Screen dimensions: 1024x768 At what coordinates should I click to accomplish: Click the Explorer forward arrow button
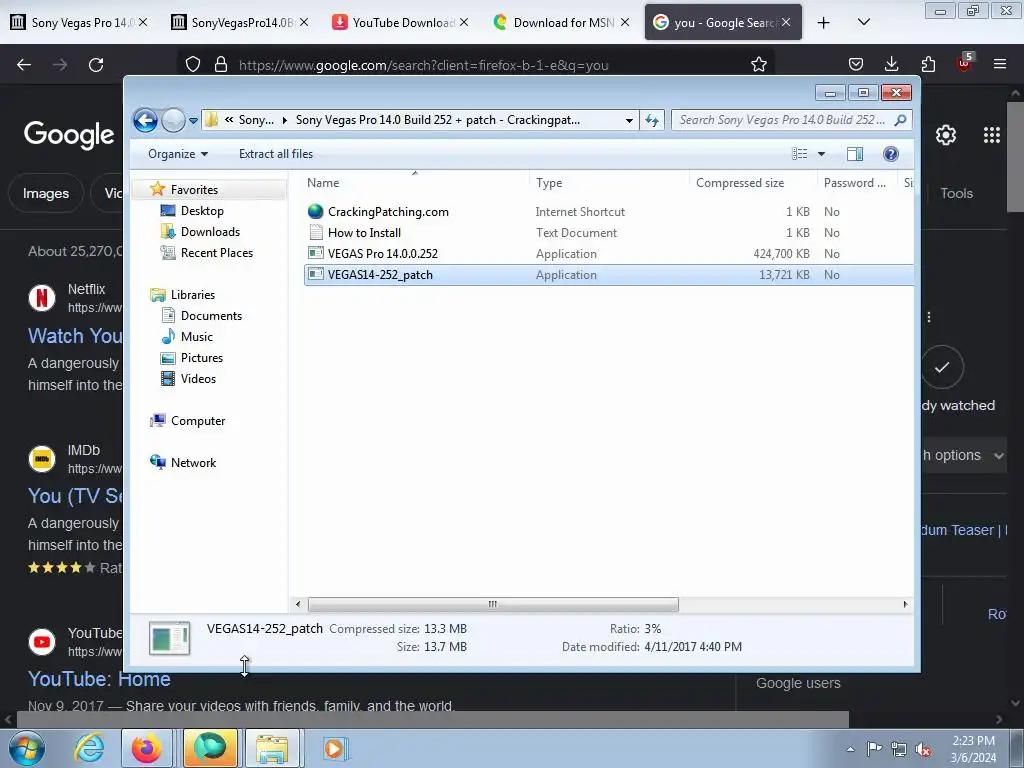click(173, 120)
